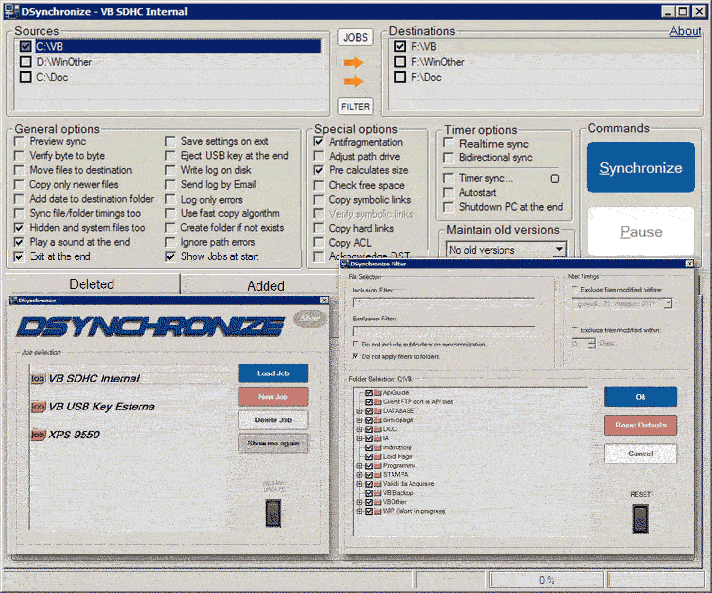The width and height of the screenshot is (712, 593).
Task: Expand the Validi da Acquisire node
Action: point(359,484)
